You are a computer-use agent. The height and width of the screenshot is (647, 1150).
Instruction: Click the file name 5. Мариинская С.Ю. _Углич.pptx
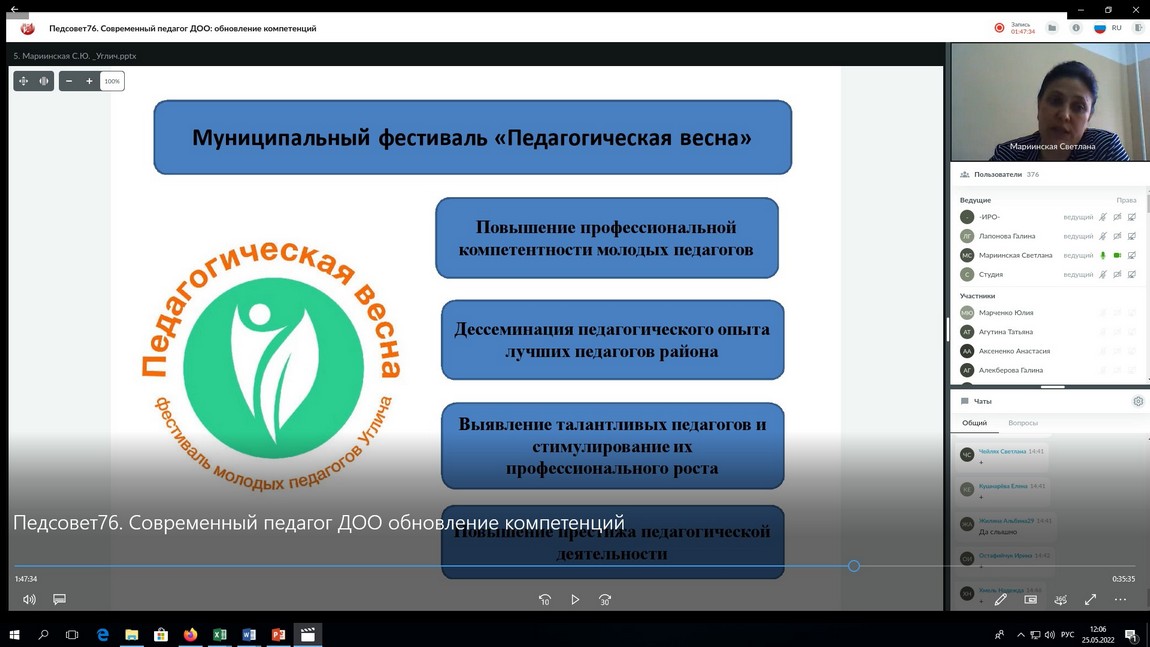(75, 56)
